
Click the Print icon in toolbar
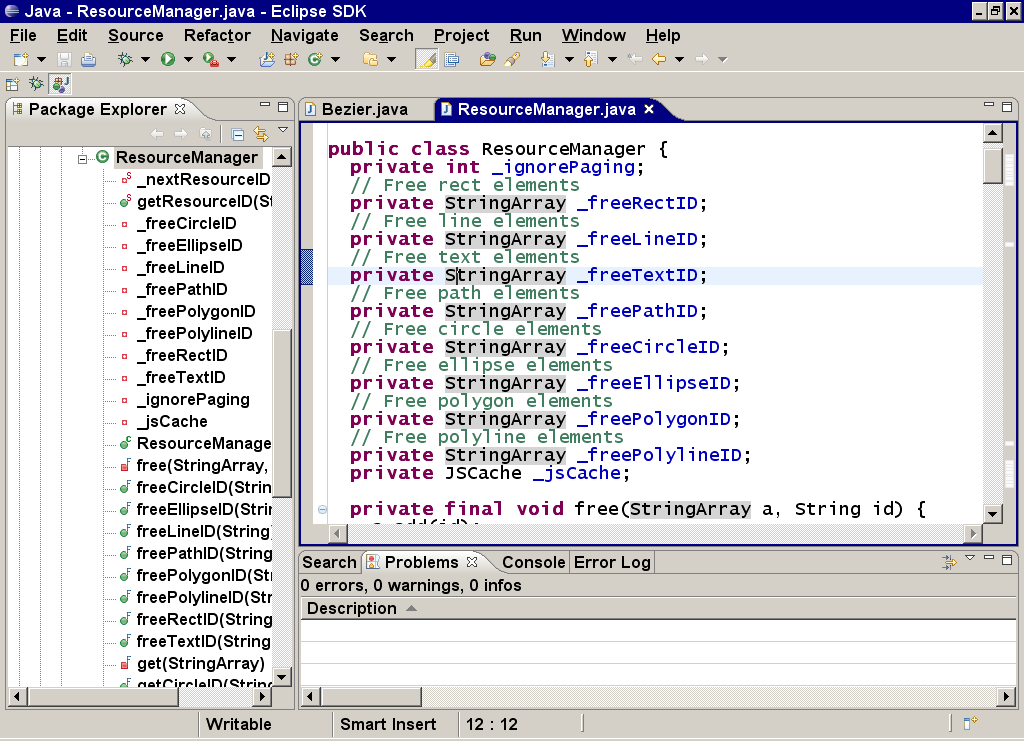88,60
